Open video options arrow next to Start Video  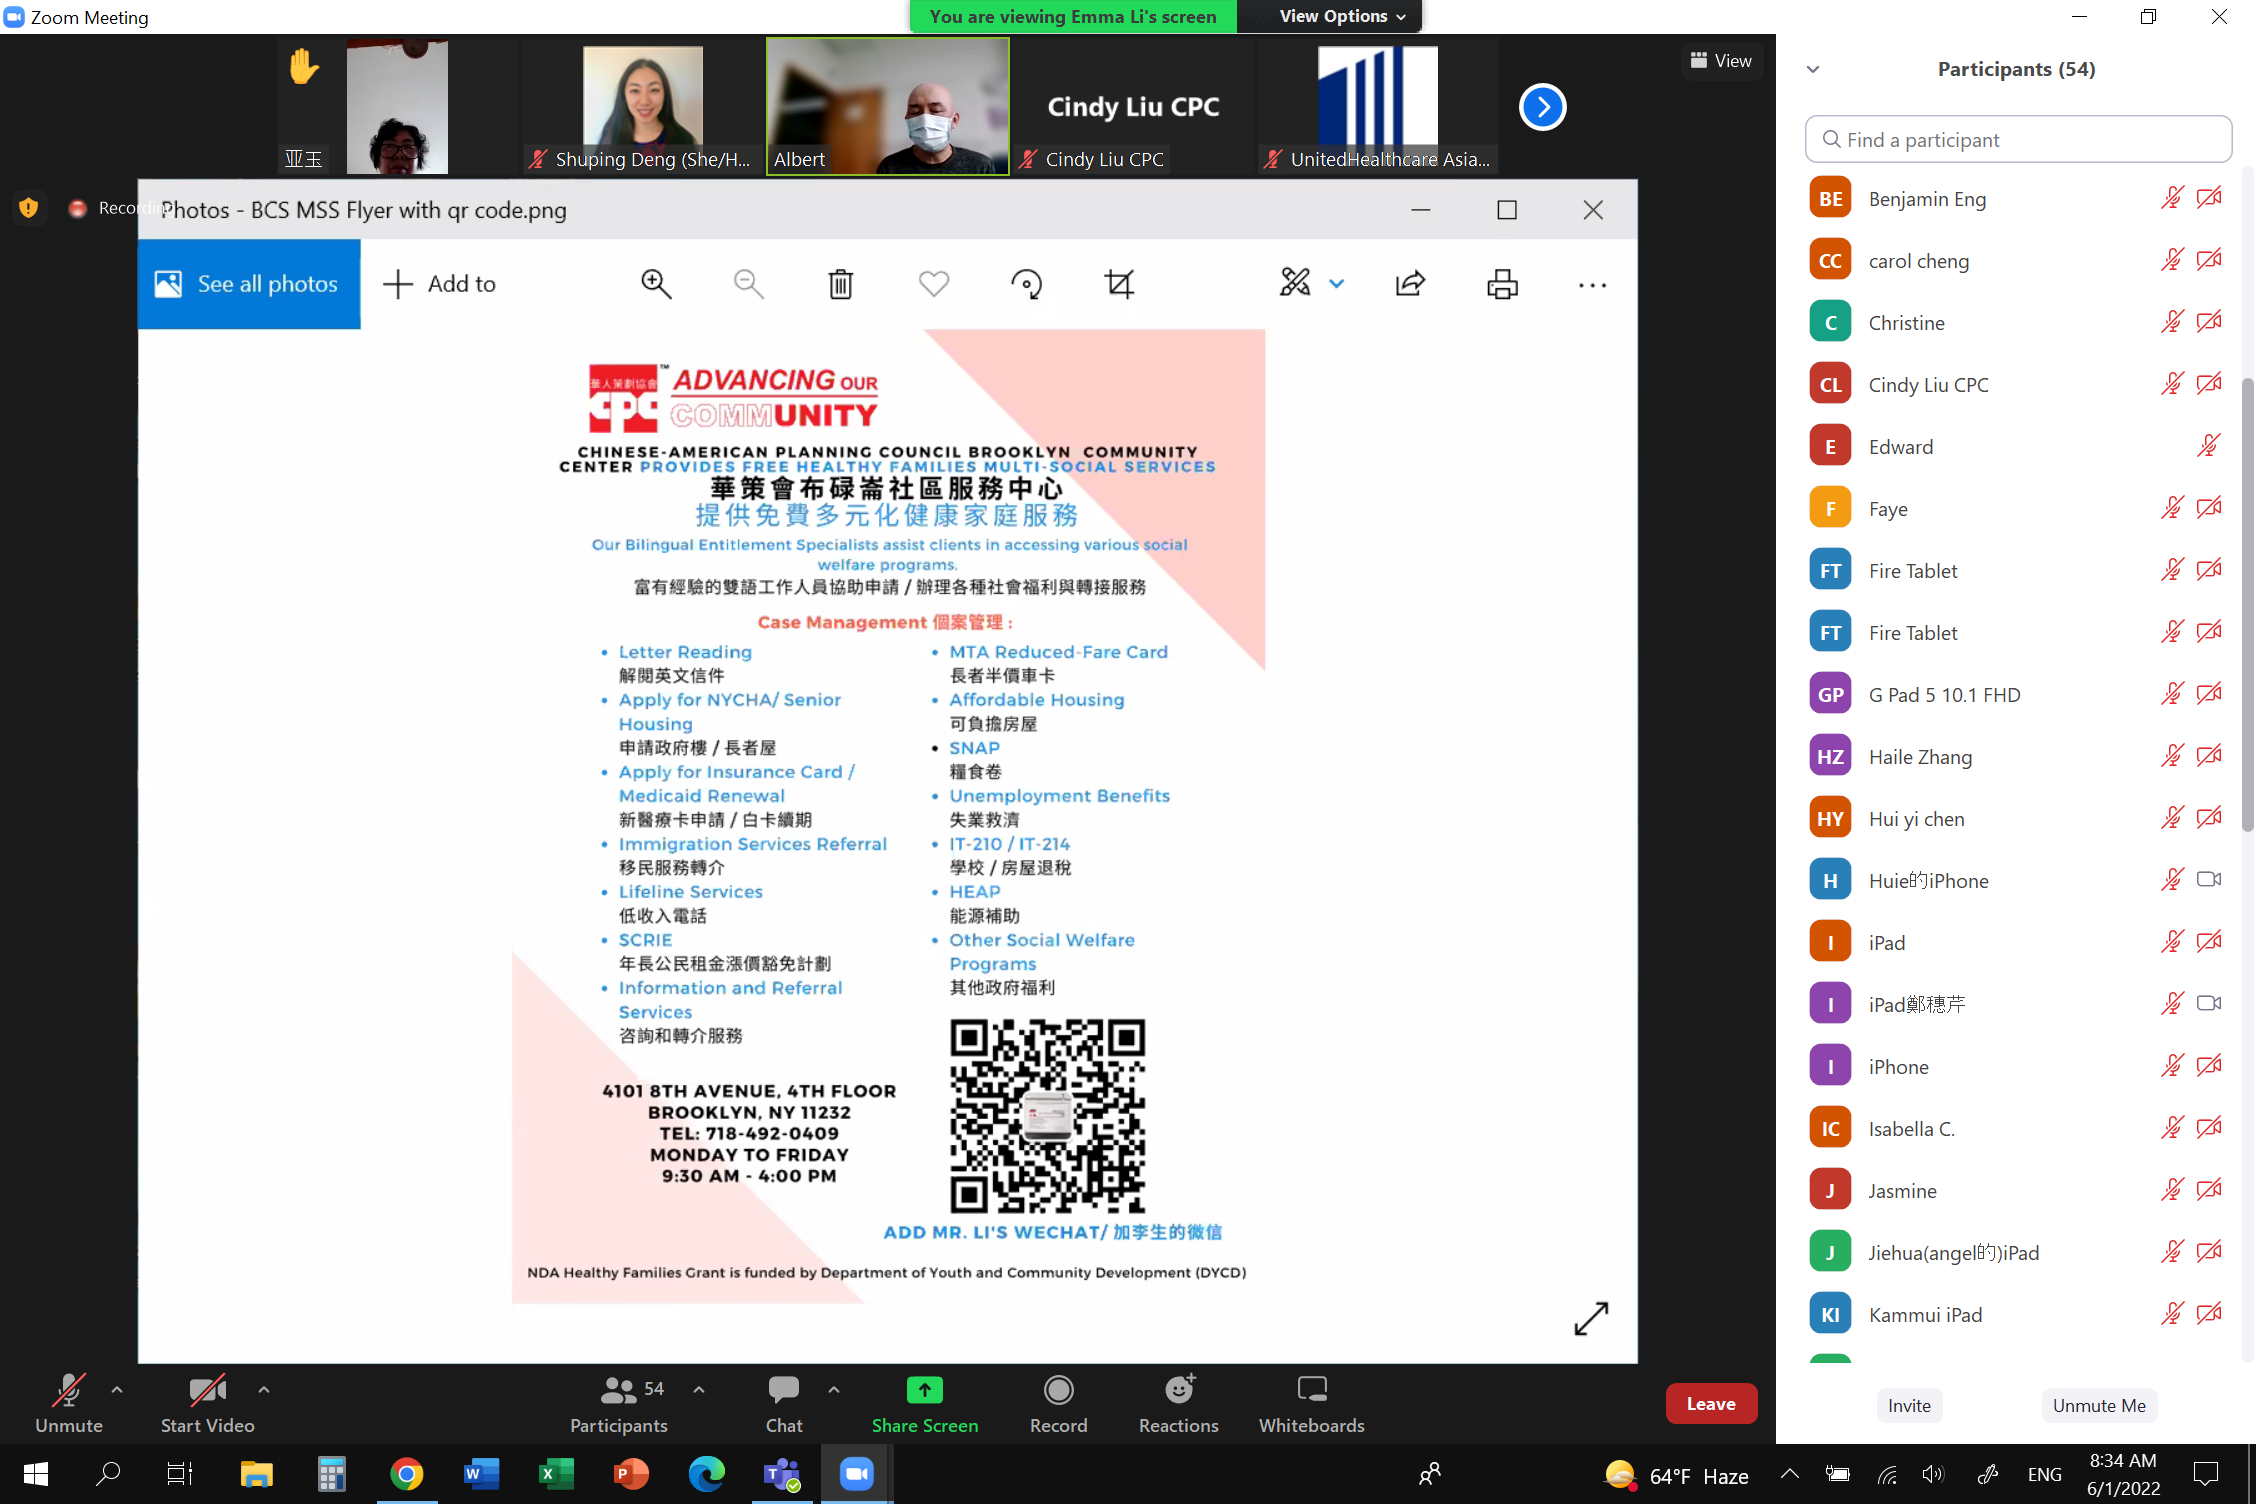[x=264, y=1389]
